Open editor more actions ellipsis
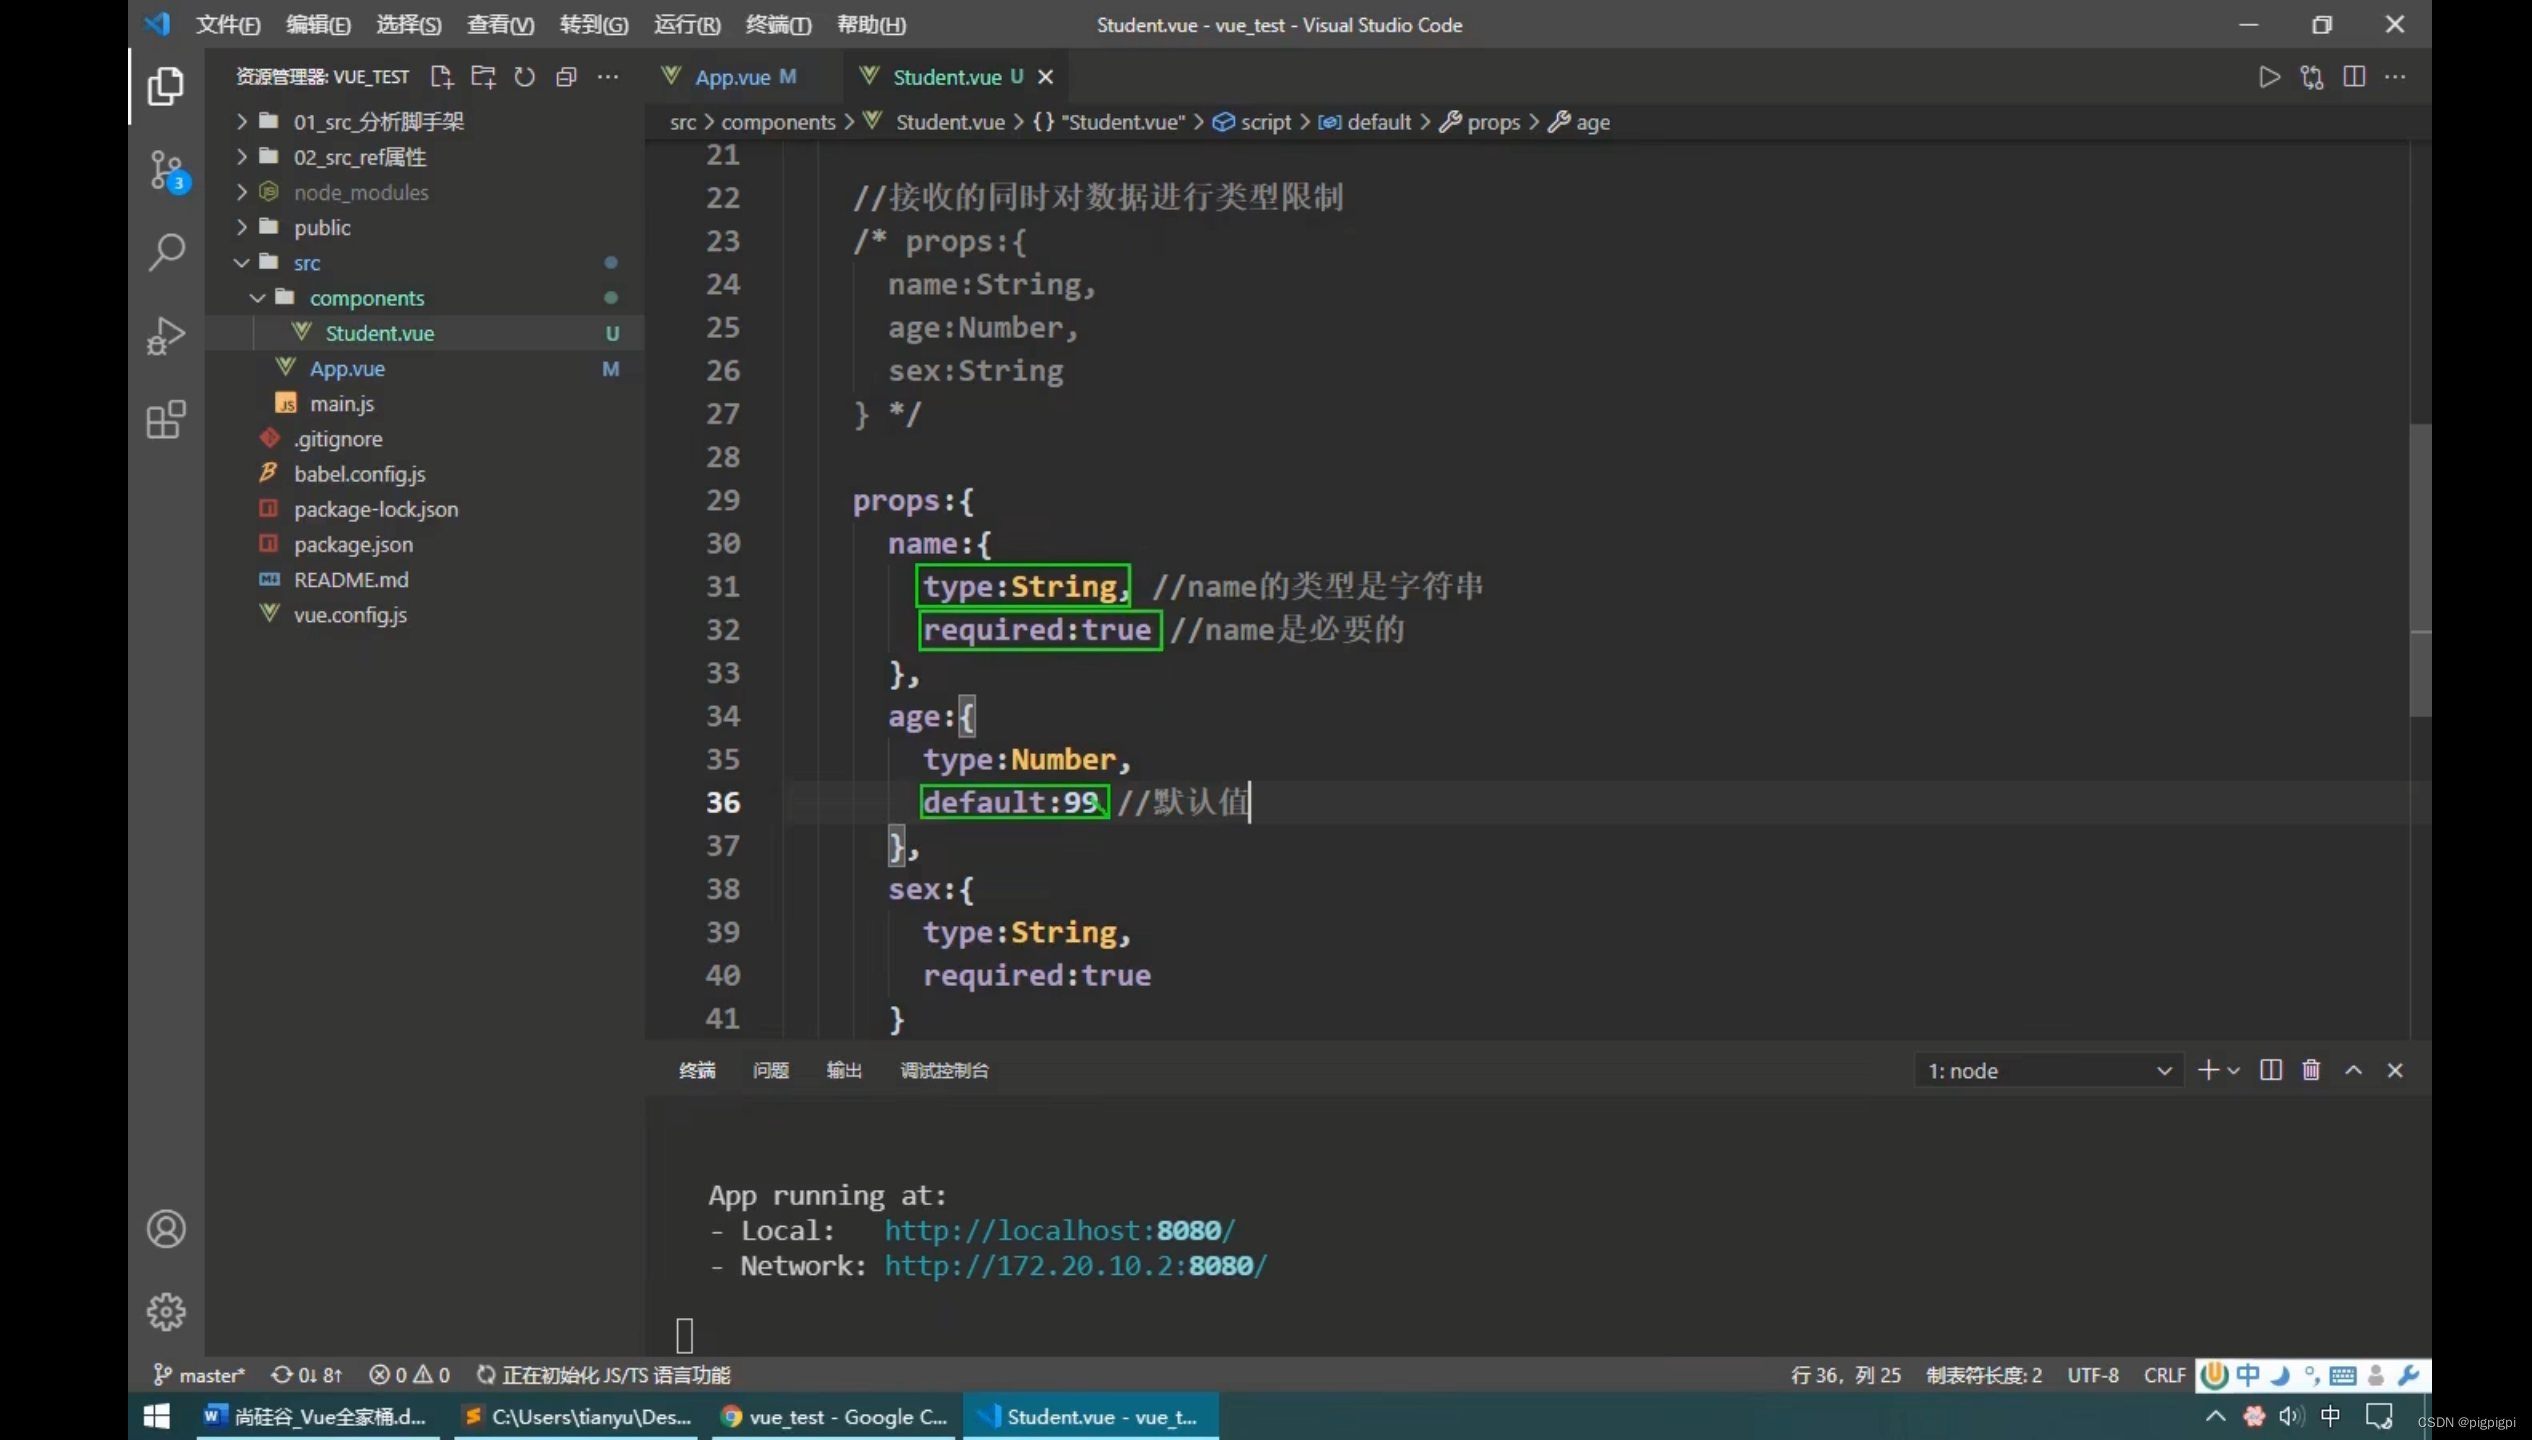2532x1440 pixels. pos(2395,77)
